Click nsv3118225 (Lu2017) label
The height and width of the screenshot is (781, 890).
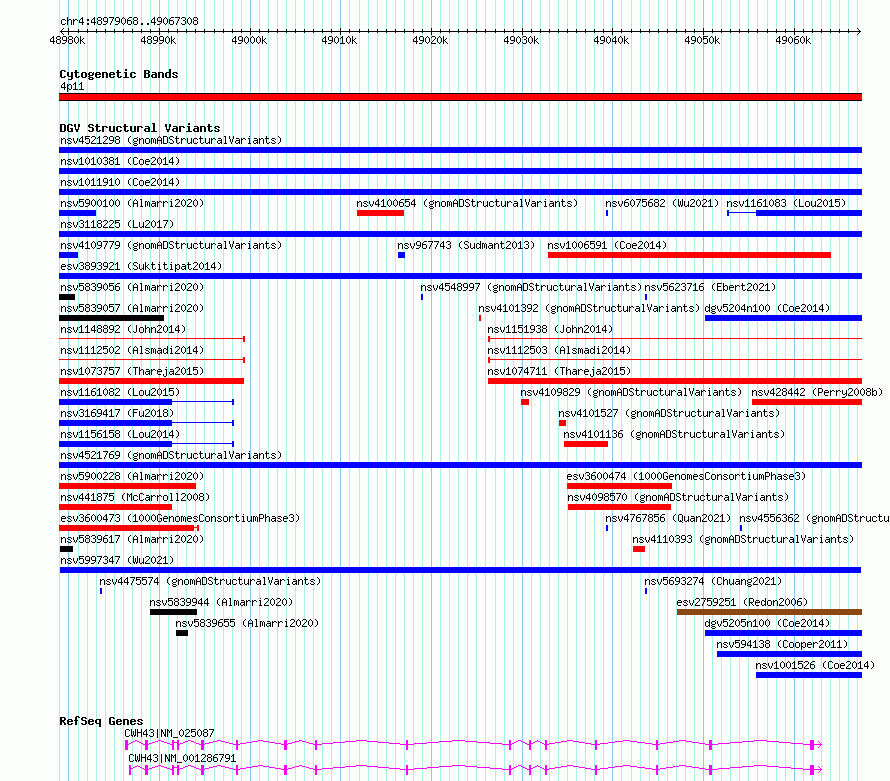pos(117,224)
